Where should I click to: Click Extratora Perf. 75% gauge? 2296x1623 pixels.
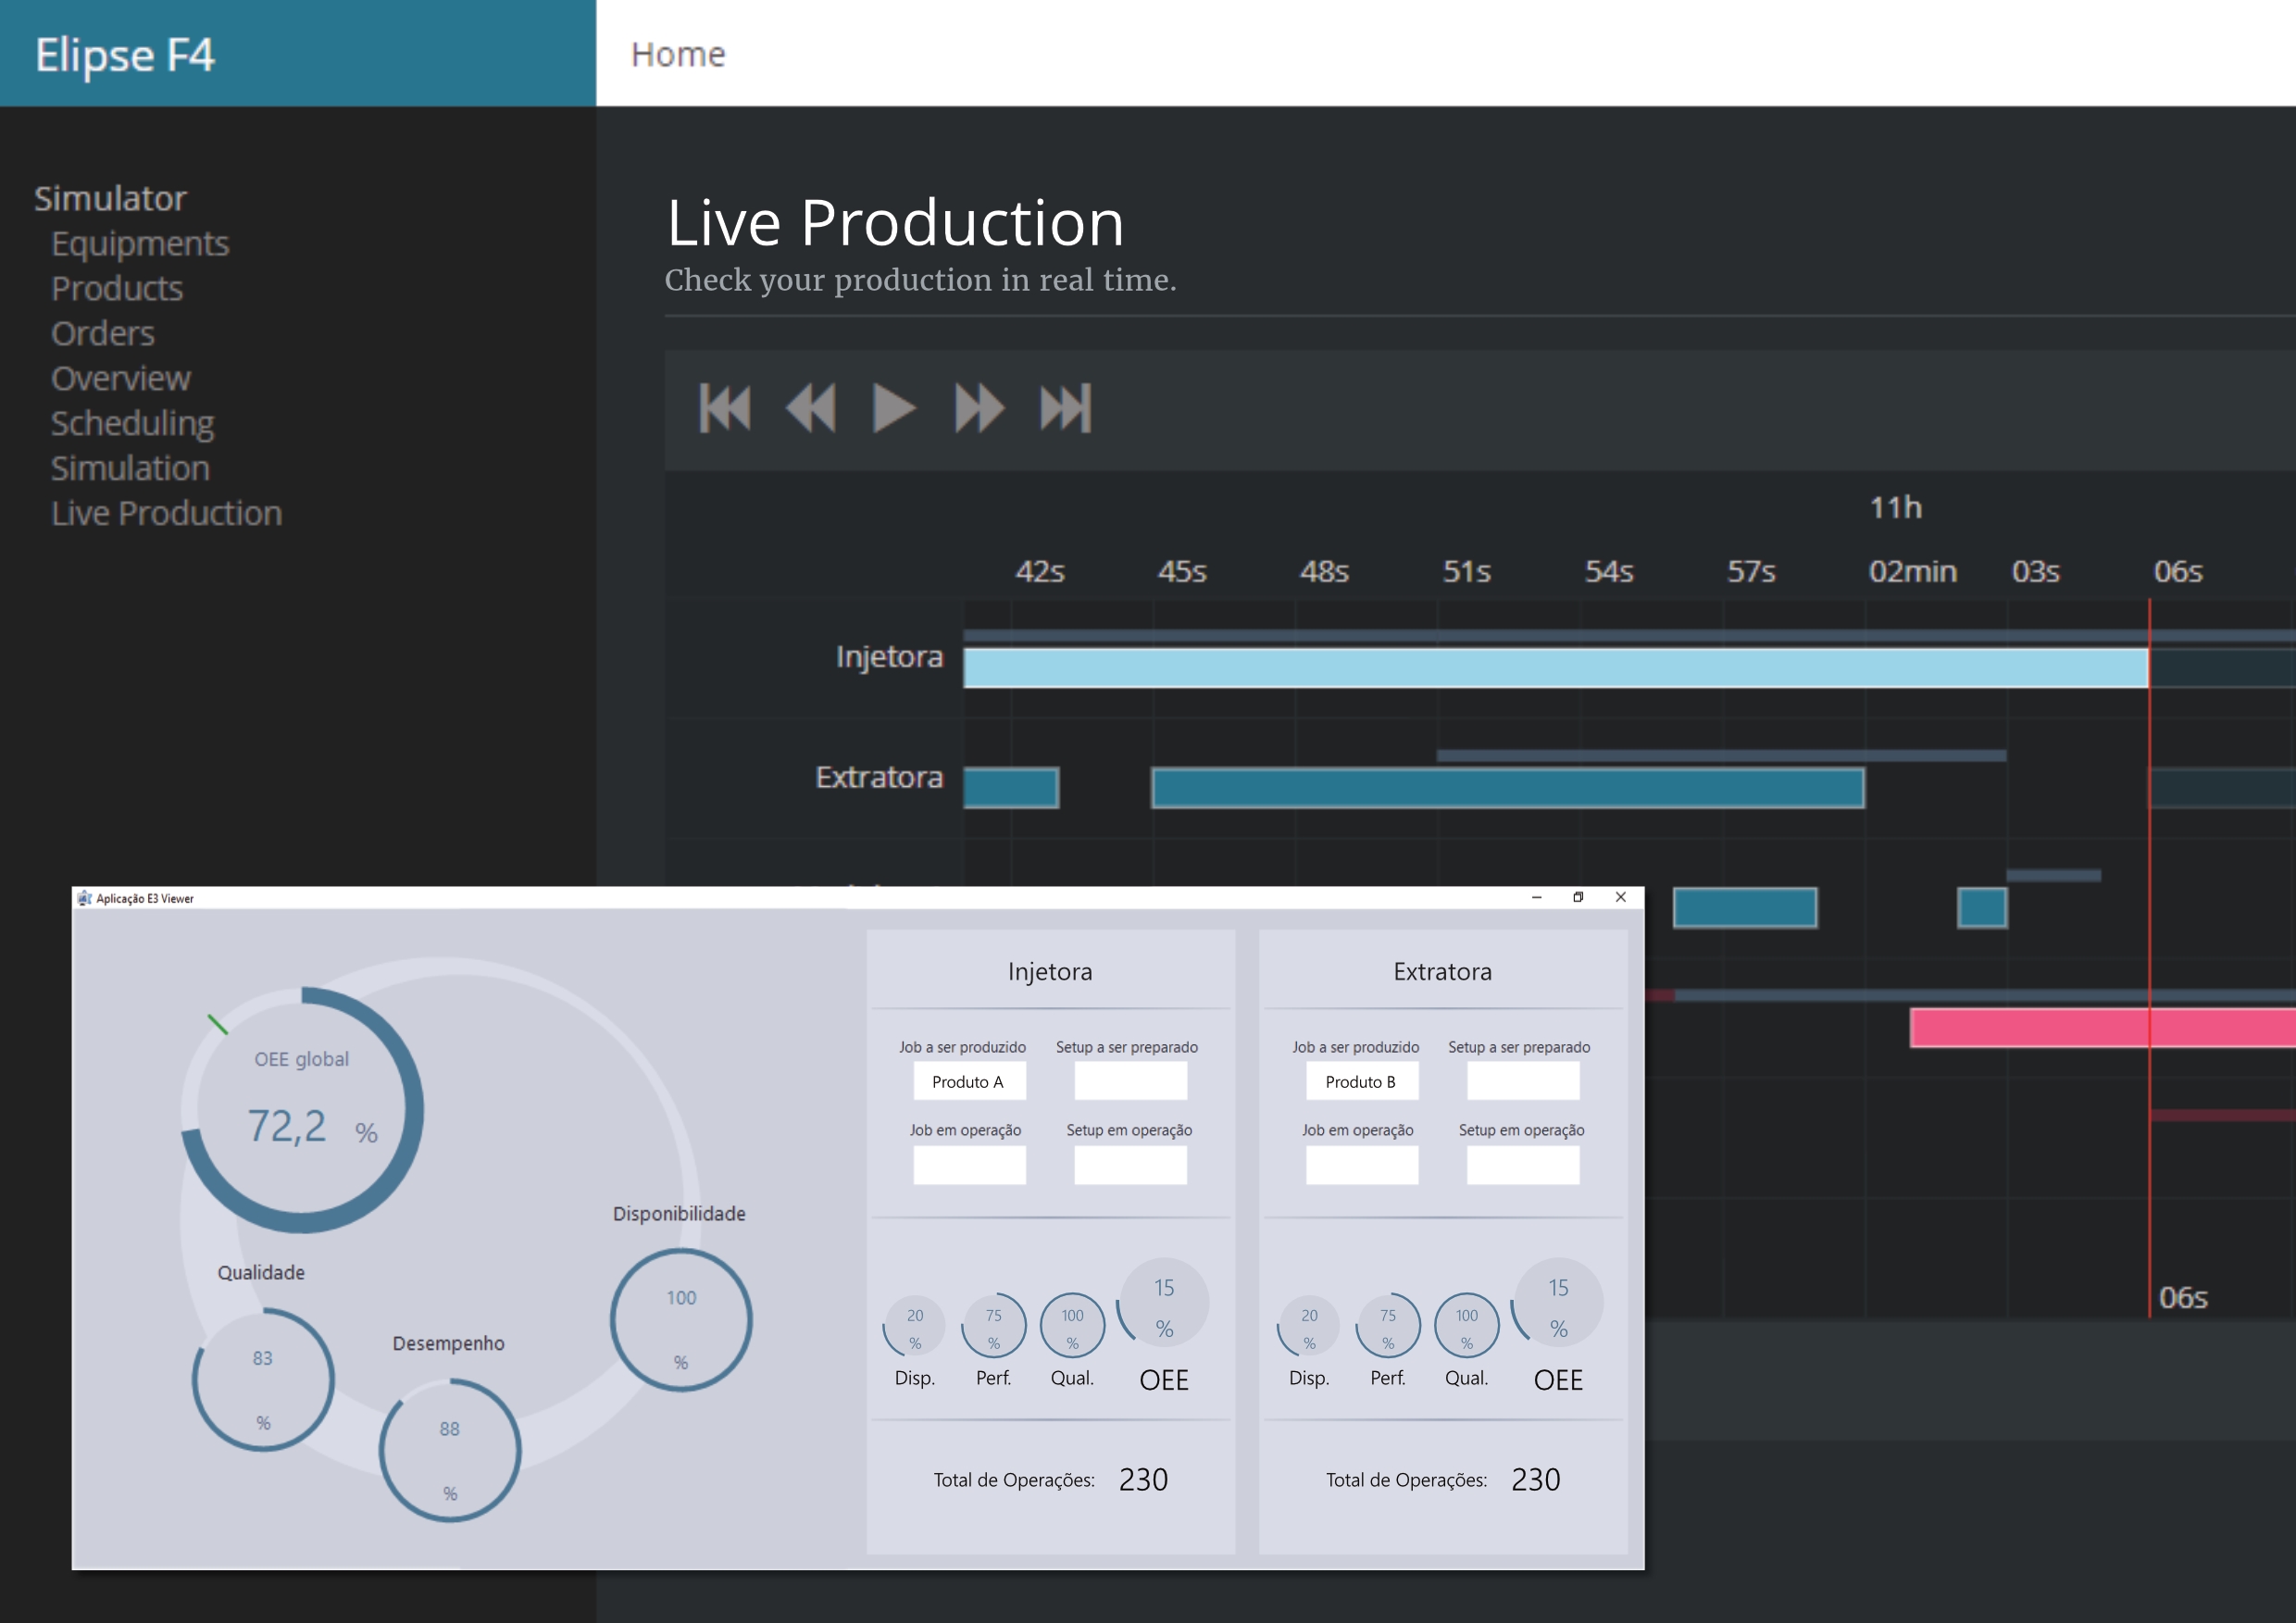pyautogui.click(x=1388, y=1327)
